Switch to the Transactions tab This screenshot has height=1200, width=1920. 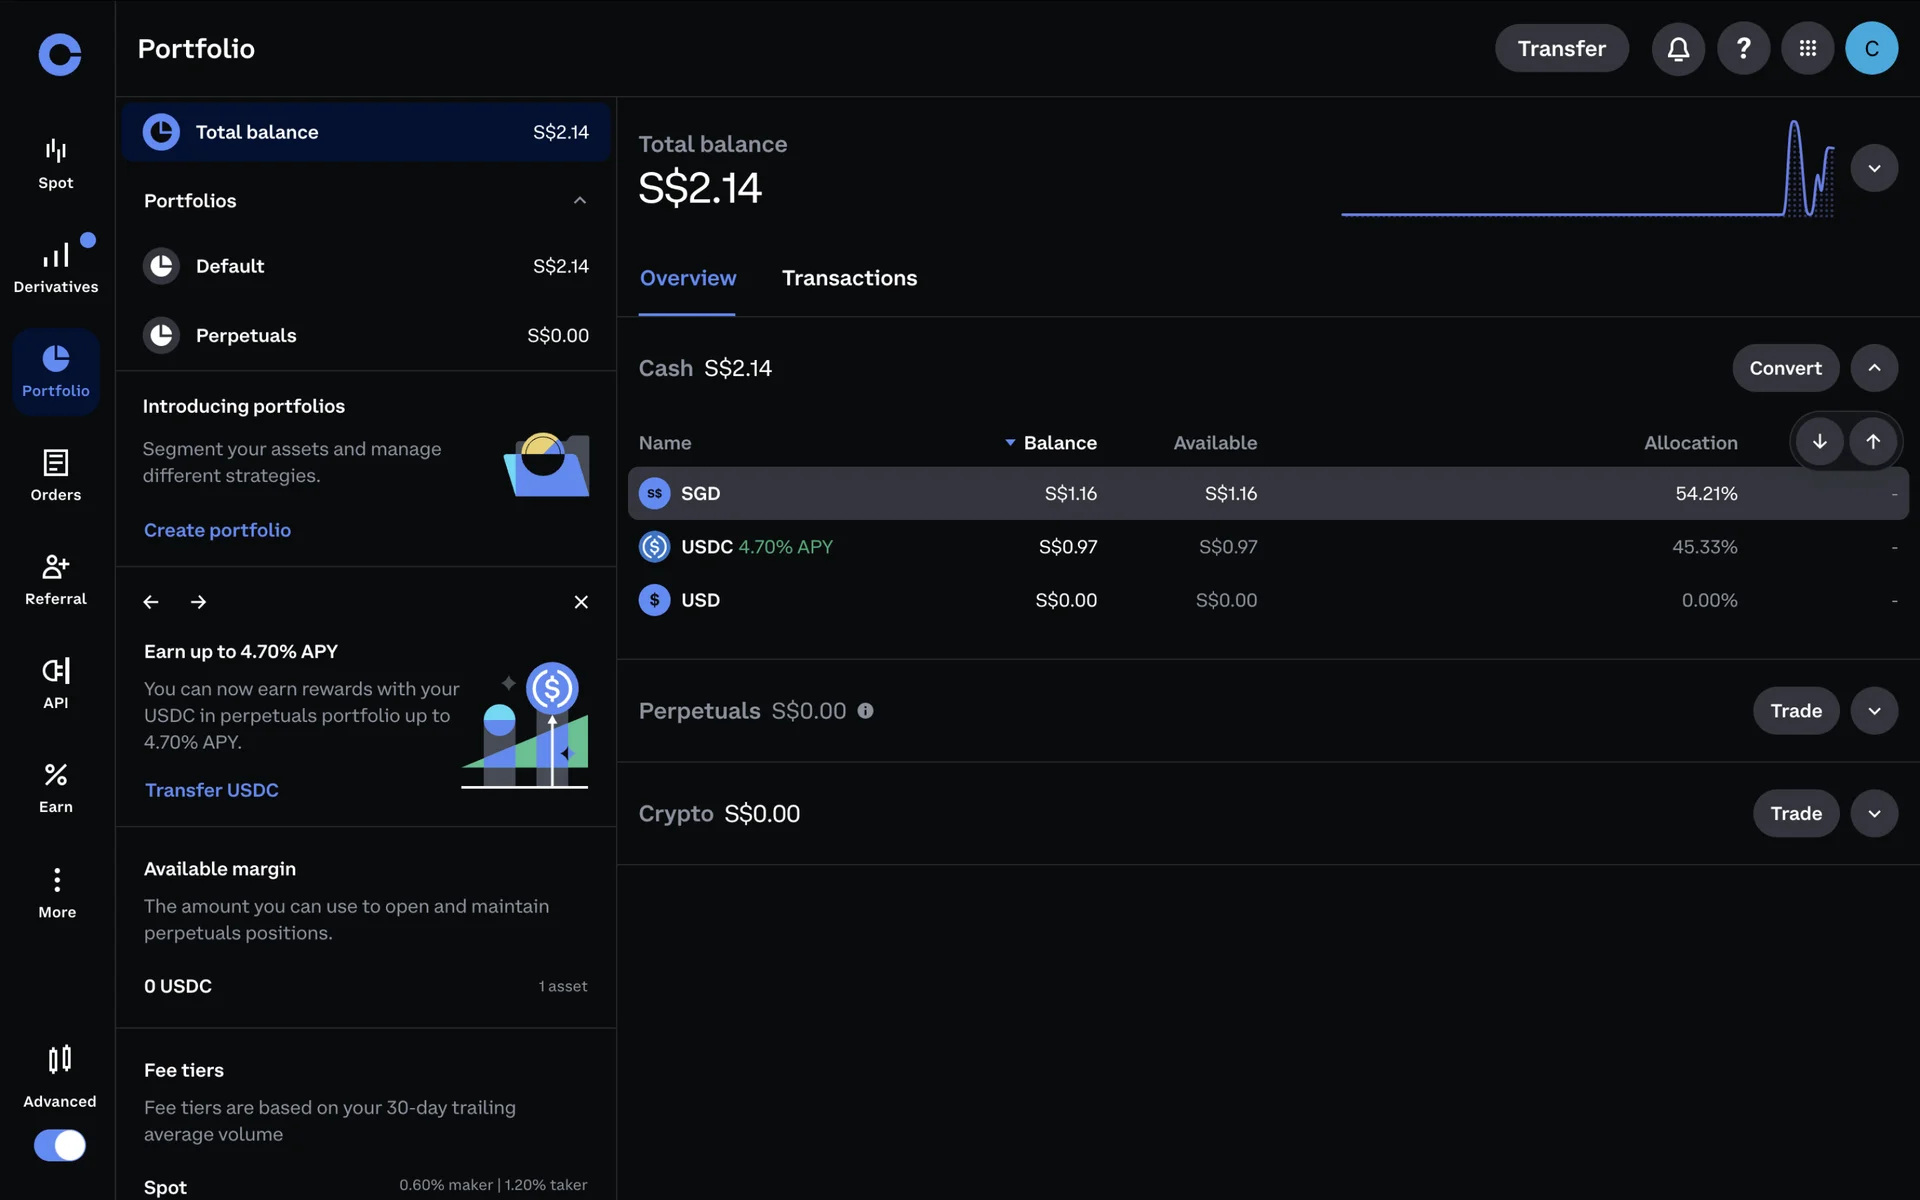[849, 278]
